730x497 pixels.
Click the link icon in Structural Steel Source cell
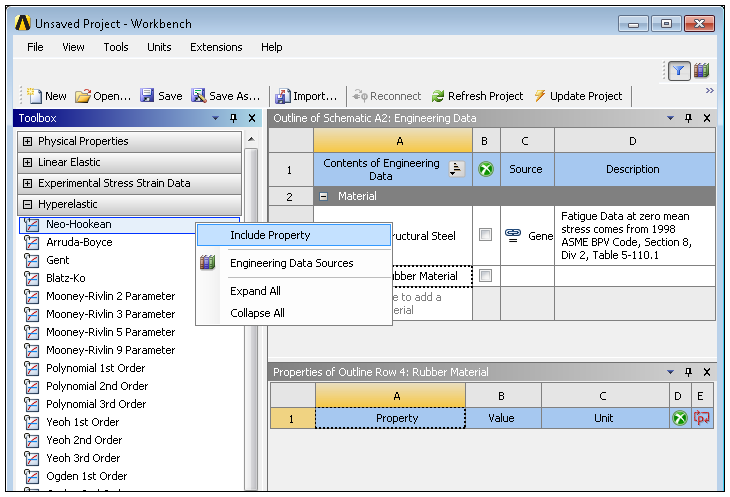tap(513, 235)
